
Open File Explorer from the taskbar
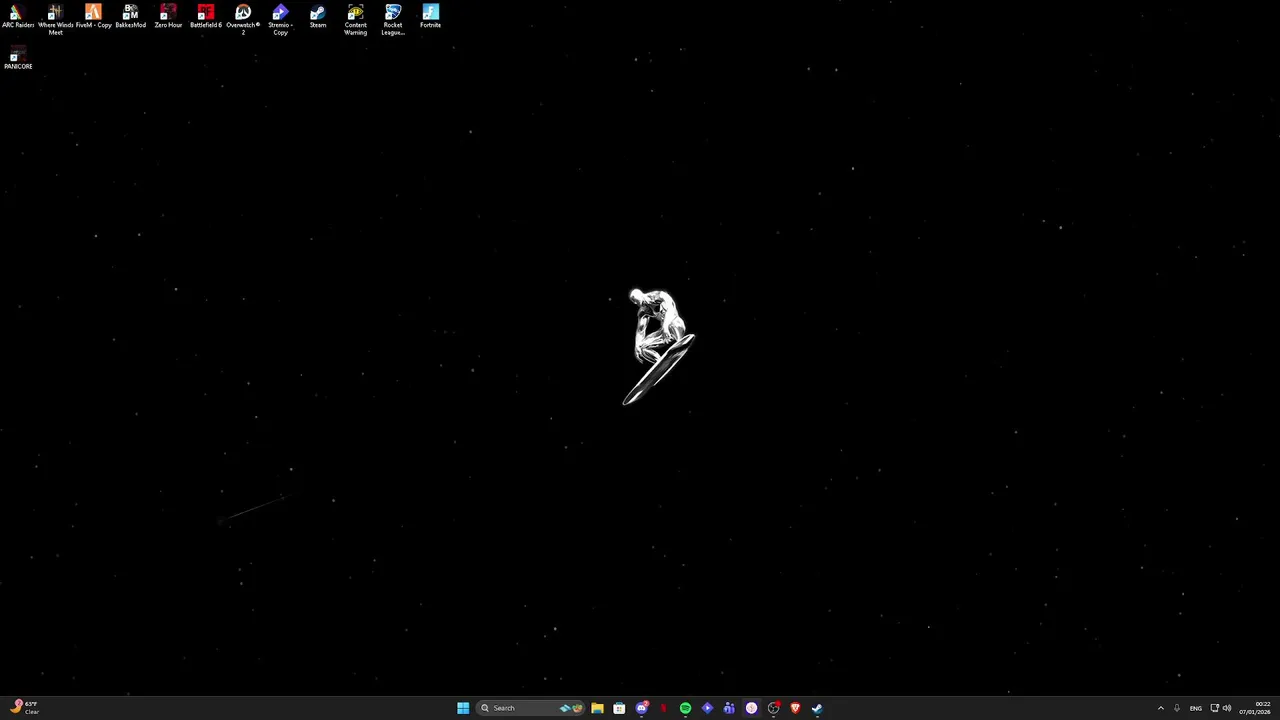597,708
